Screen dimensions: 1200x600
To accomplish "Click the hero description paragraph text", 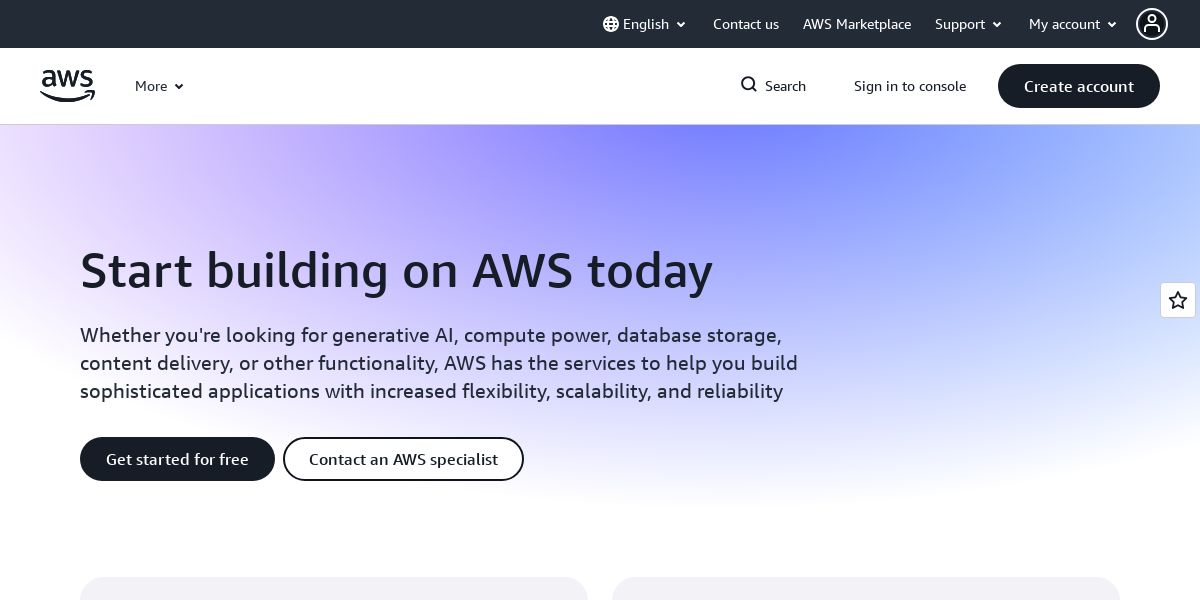I will (439, 363).
